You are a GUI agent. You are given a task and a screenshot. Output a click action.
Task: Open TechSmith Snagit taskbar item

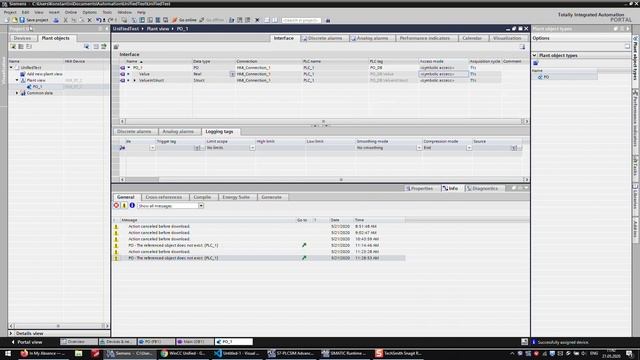[x=398, y=353]
